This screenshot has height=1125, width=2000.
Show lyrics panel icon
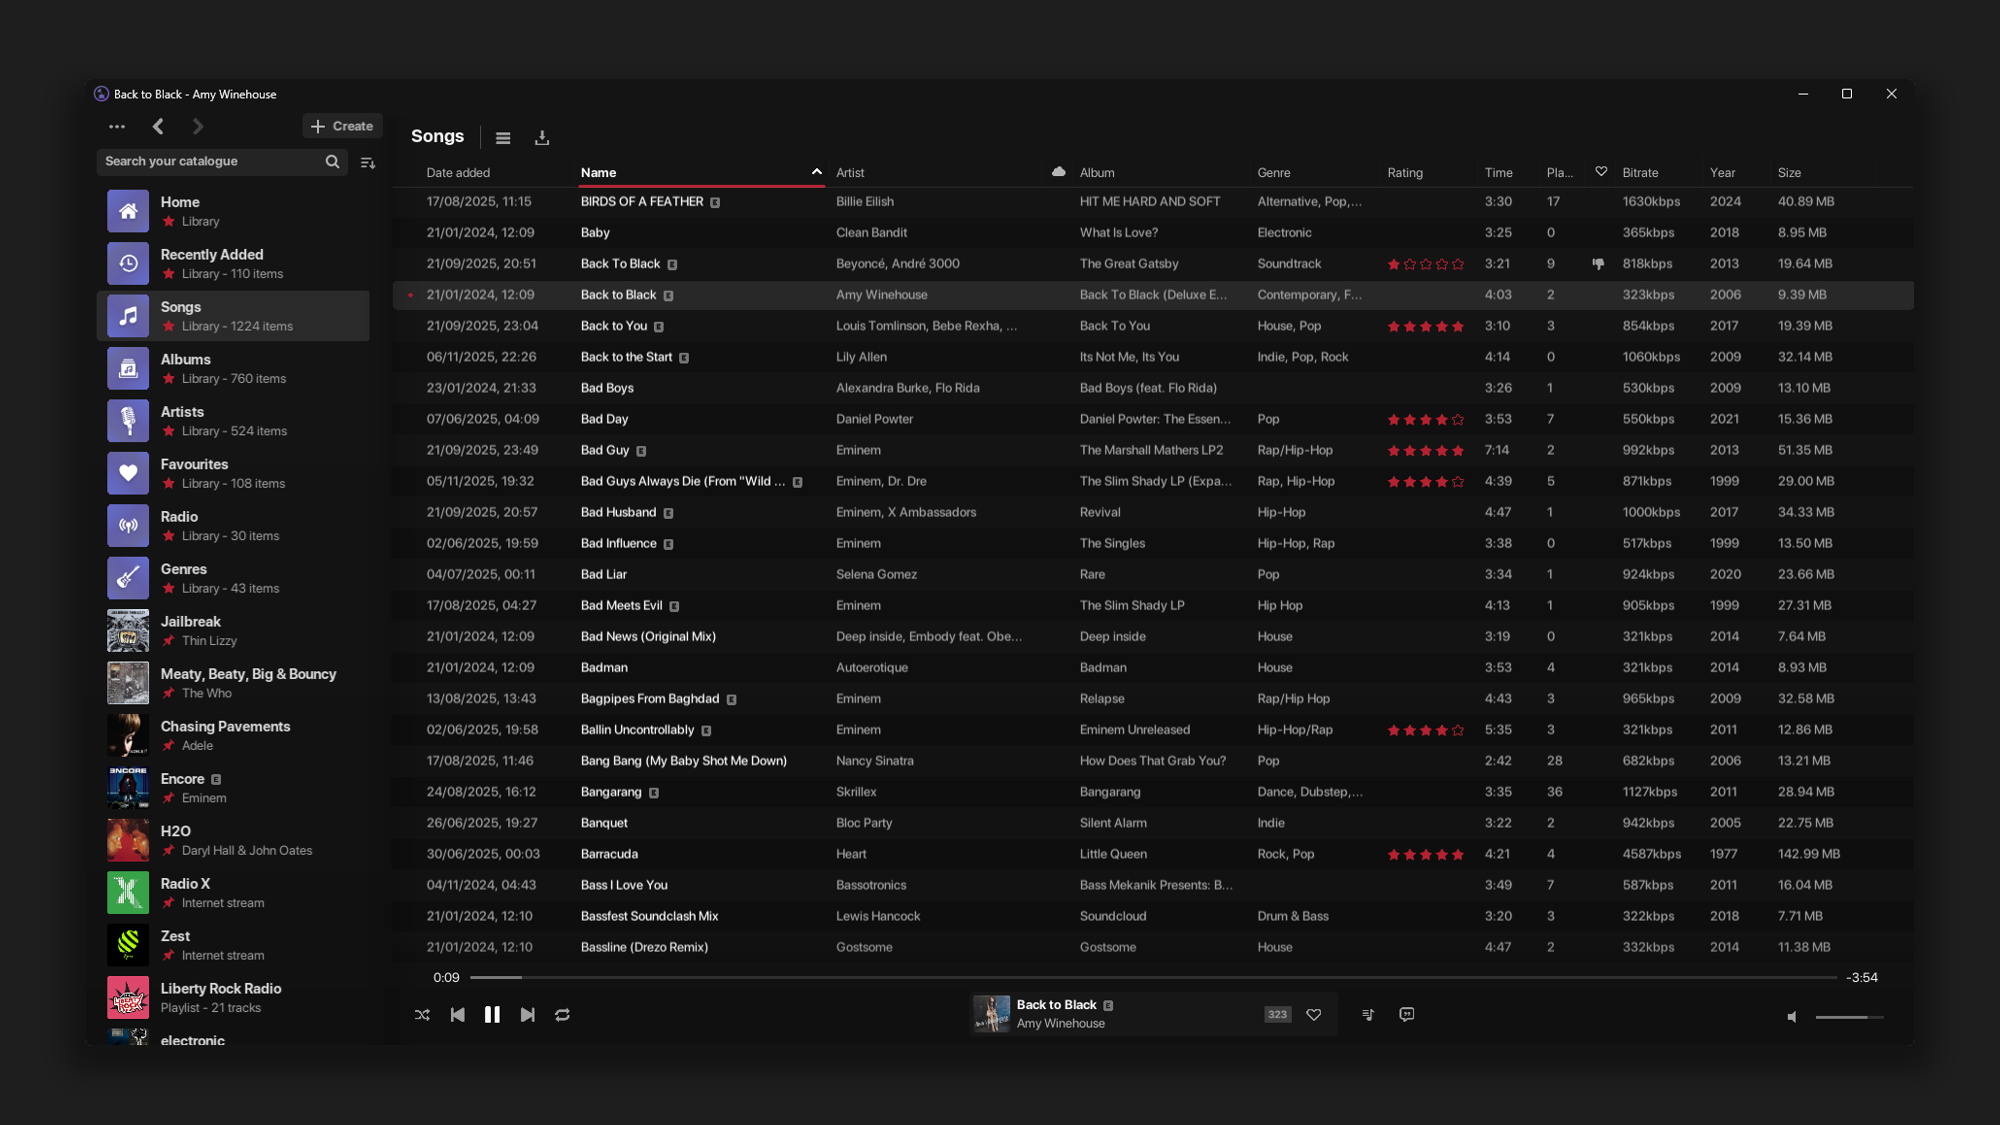pos(1407,1014)
